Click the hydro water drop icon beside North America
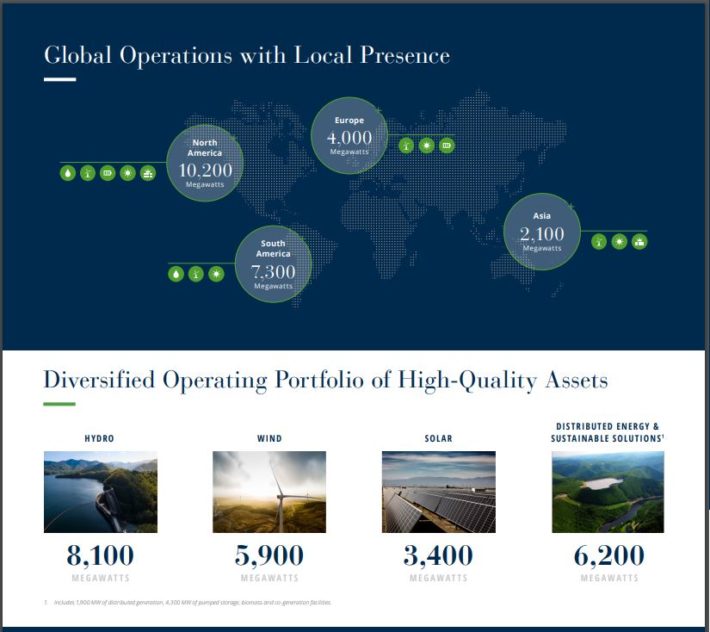The image size is (710, 632). [68, 173]
